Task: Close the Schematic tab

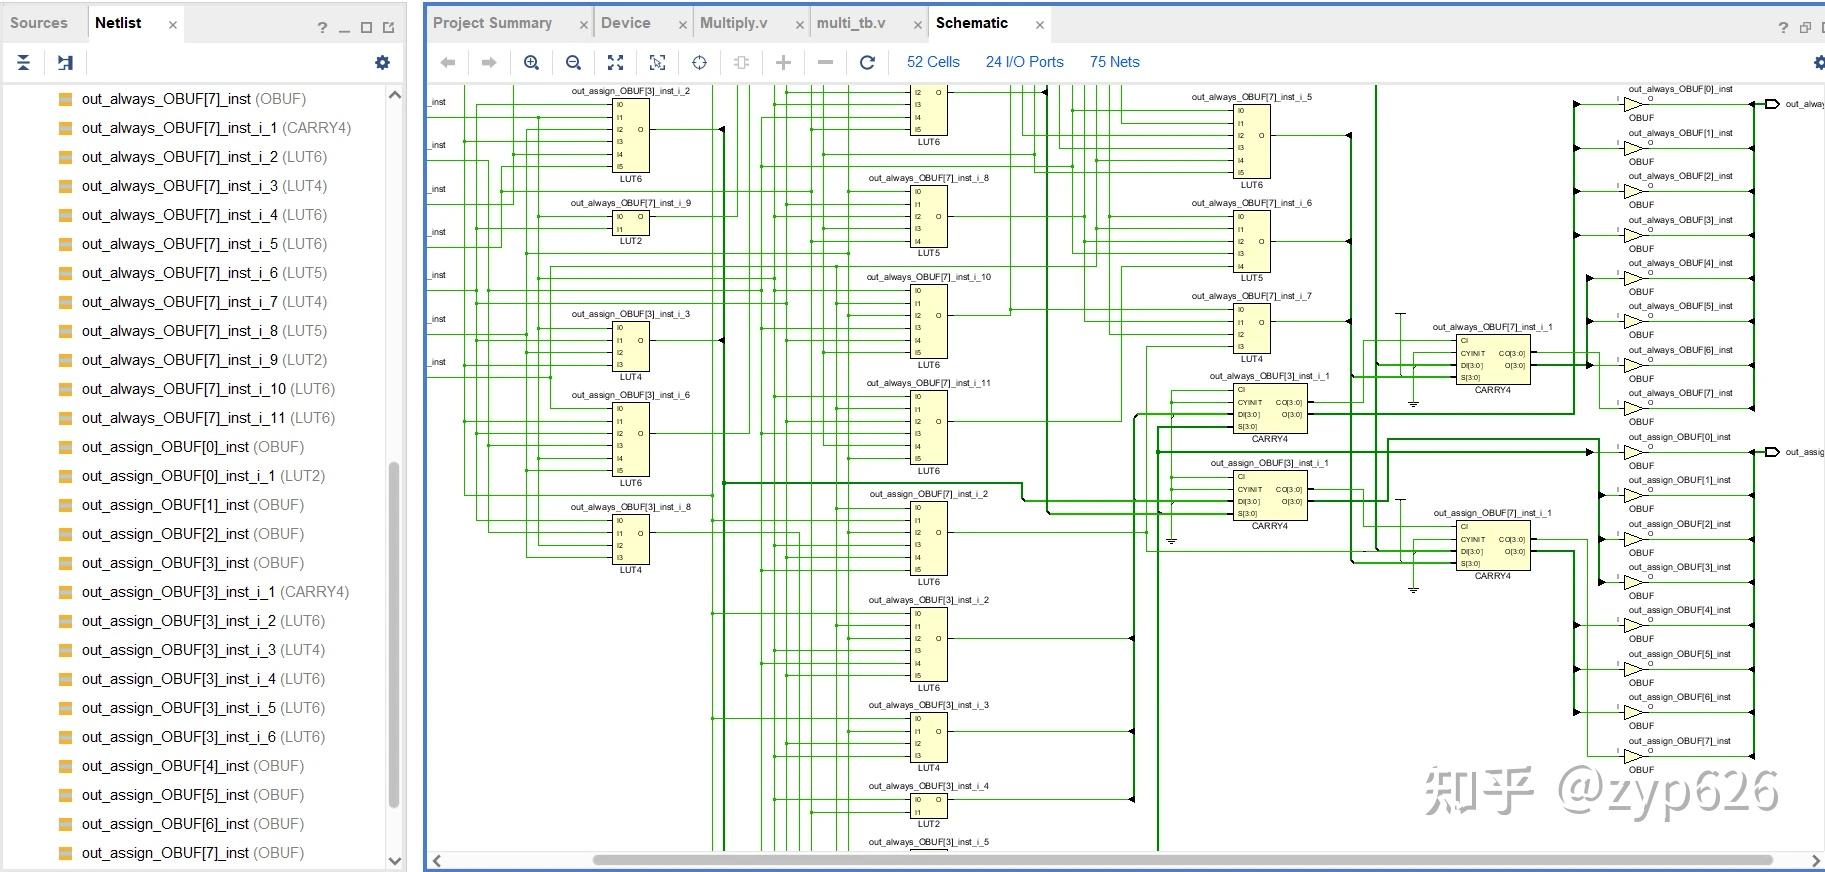Action: tap(1040, 25)
